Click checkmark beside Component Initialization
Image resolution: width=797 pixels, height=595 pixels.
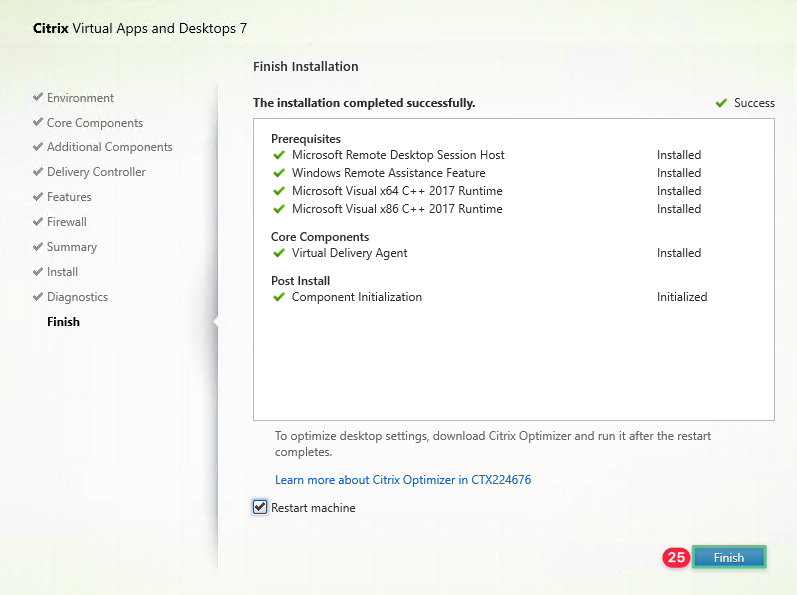click(x=279, y=297)
